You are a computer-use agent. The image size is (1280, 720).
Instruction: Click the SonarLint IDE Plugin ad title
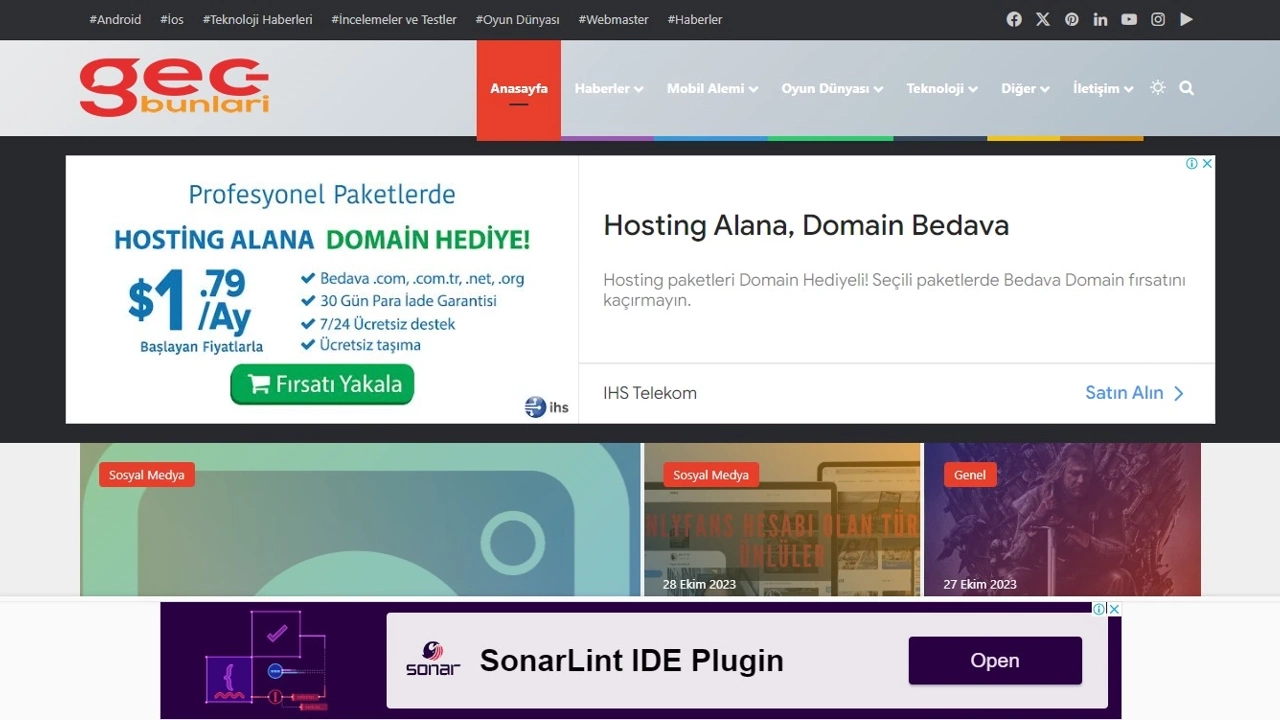click(631, 660)
